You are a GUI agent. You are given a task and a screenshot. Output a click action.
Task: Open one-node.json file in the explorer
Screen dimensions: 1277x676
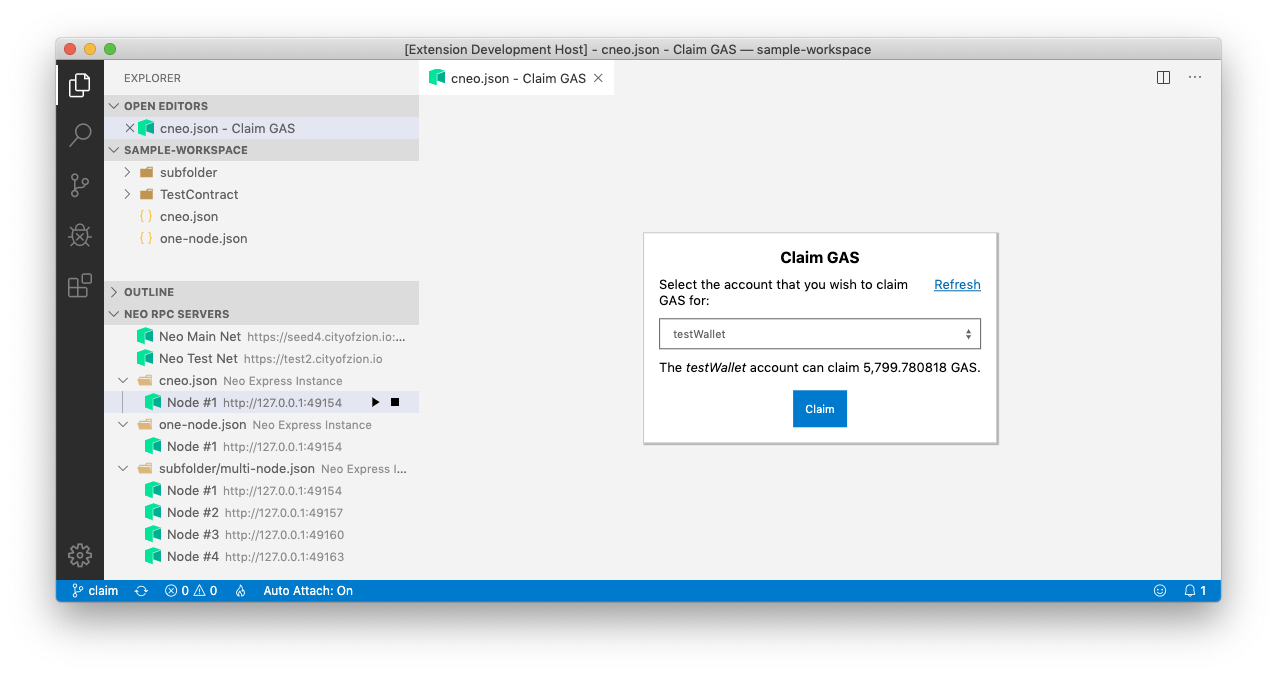262,238
